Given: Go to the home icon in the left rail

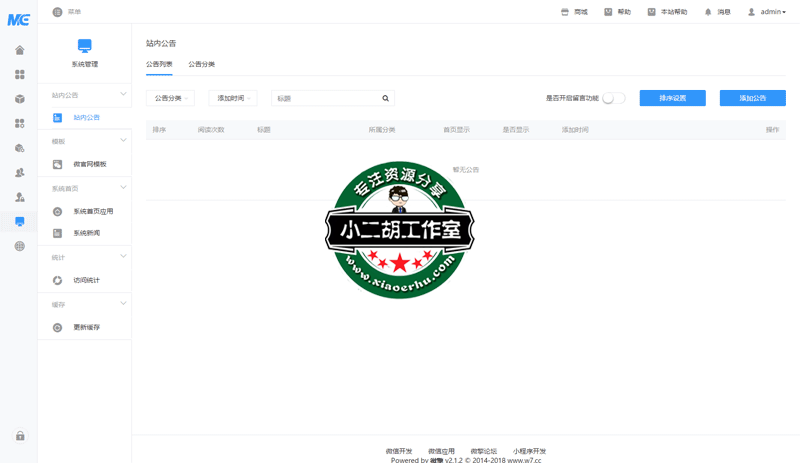Looking at the screenshot, I should click(x=19, y=50).
